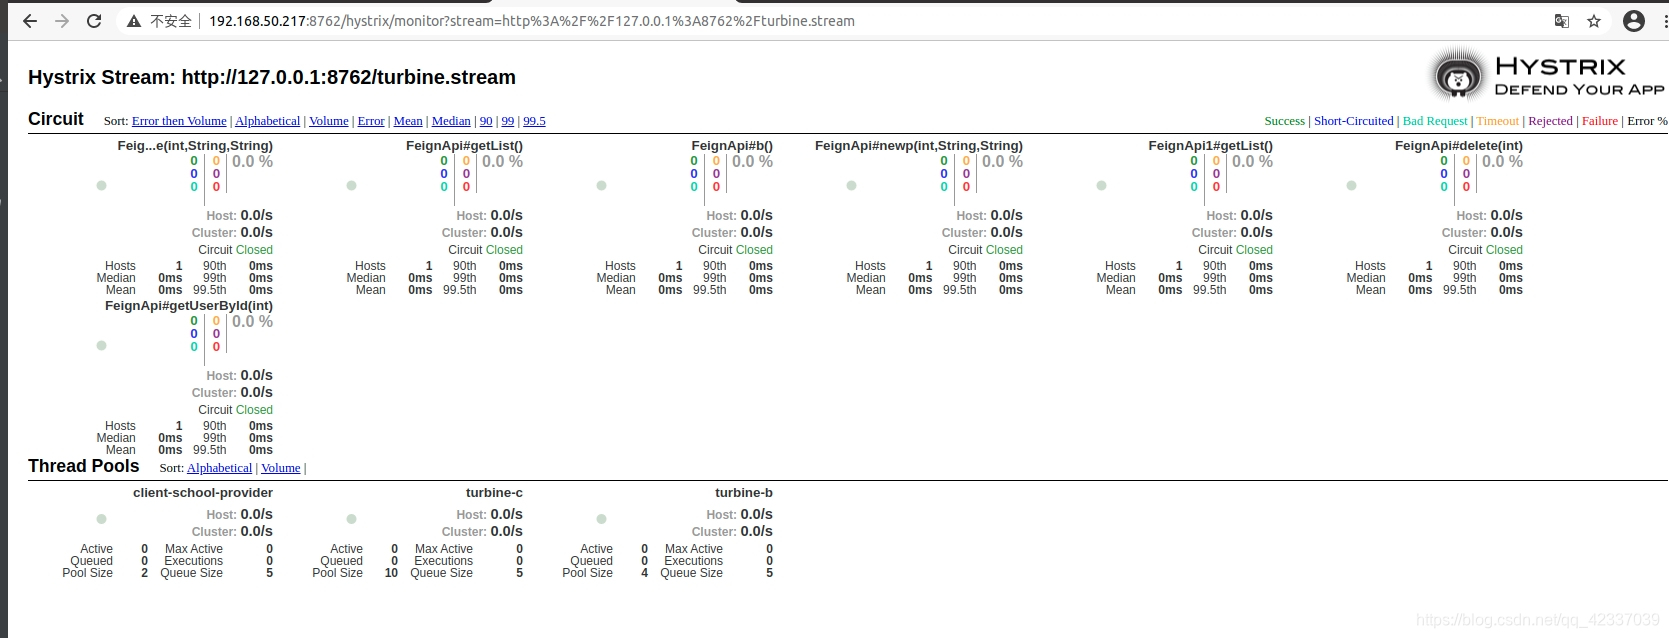Click the Circuit section heading
This screenshot has width=1669, height=638.
[56, 119]
